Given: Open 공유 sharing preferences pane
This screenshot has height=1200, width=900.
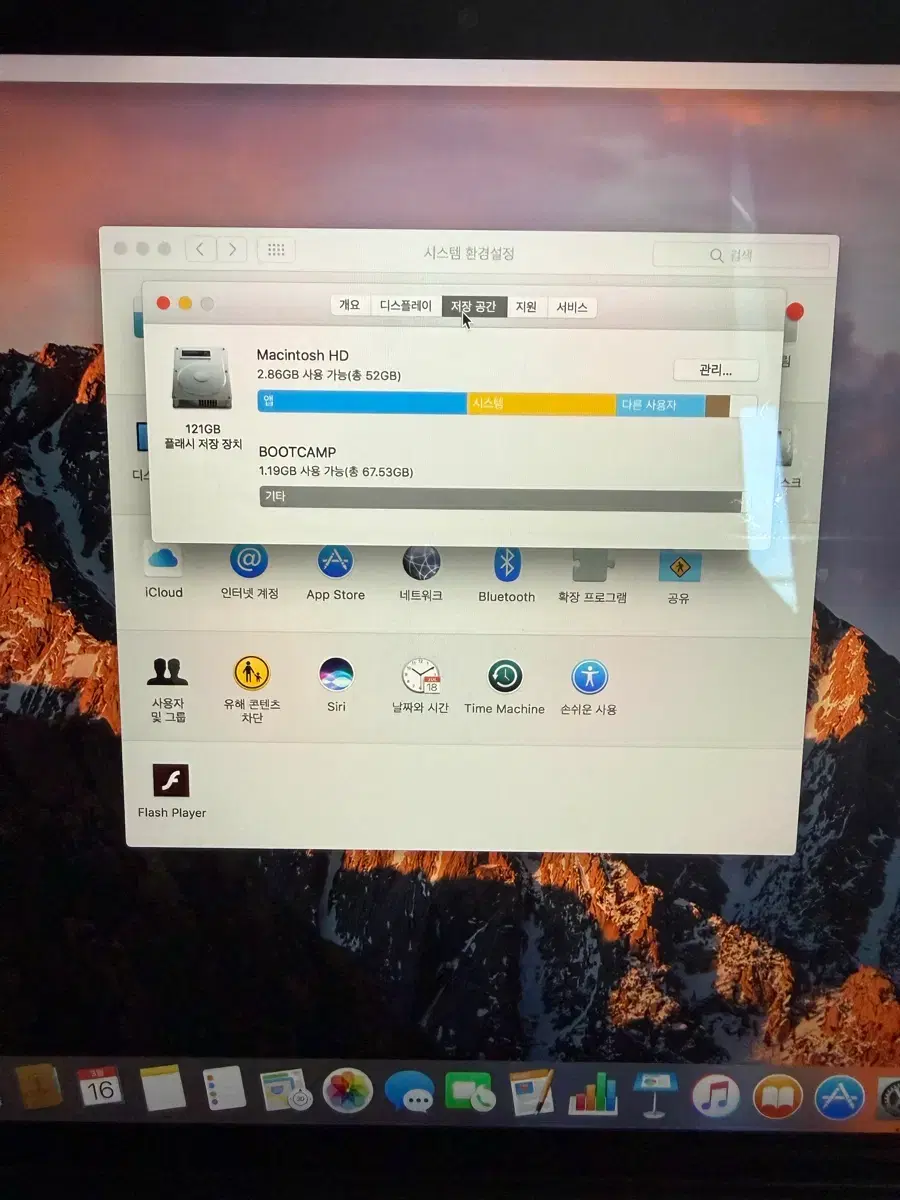Looking at the screenshot, I should 679,578.
